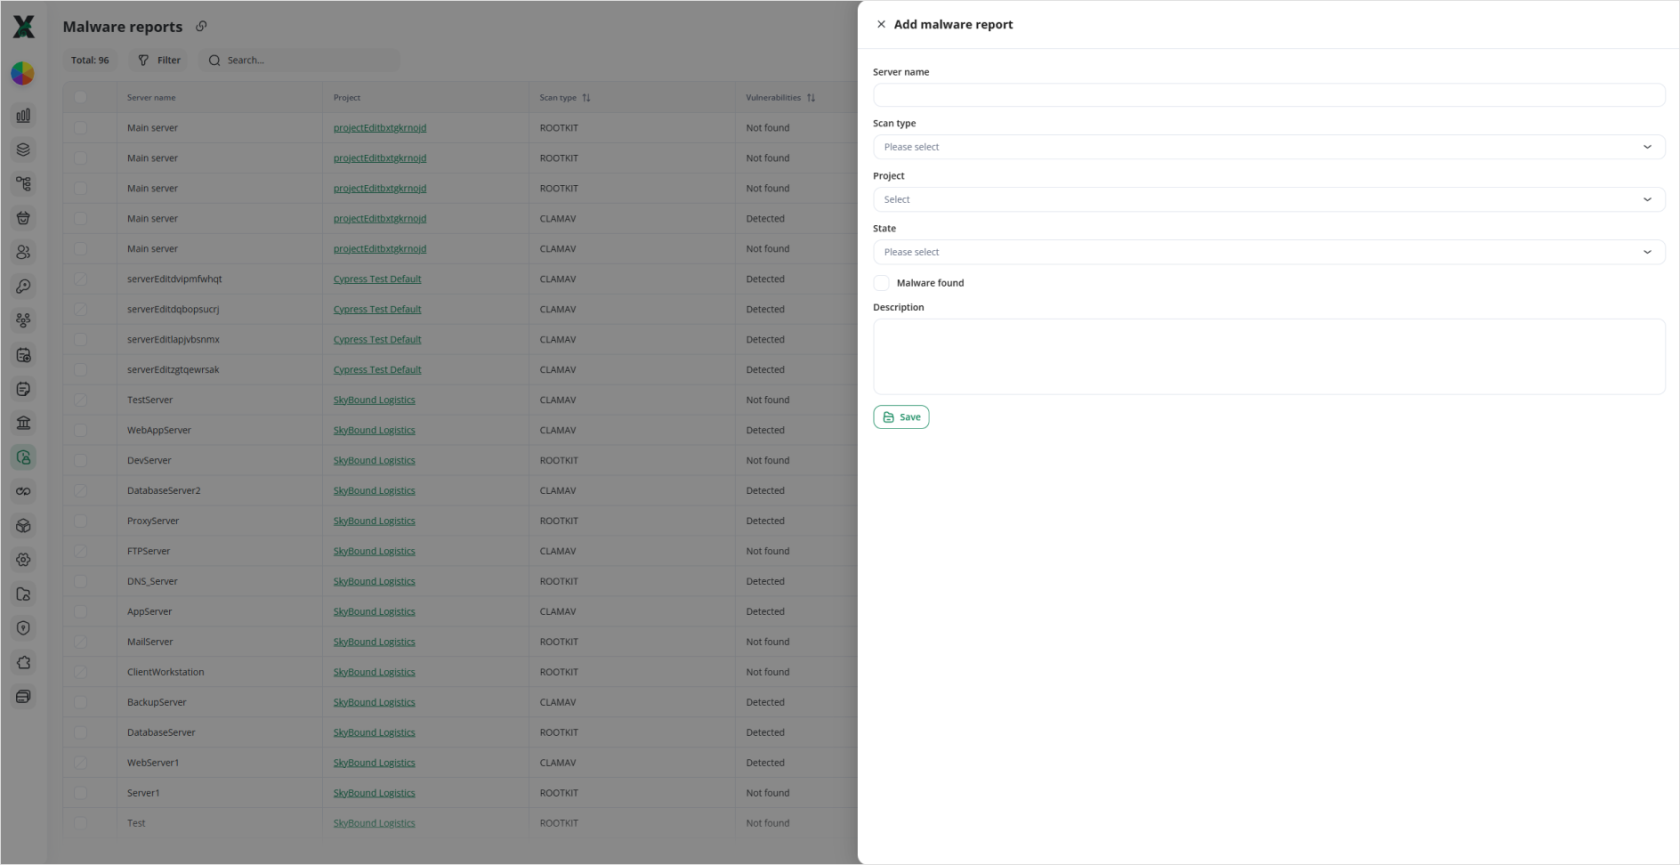
Task: Click the 'Total: 96' count label
Action: [90, 60]
